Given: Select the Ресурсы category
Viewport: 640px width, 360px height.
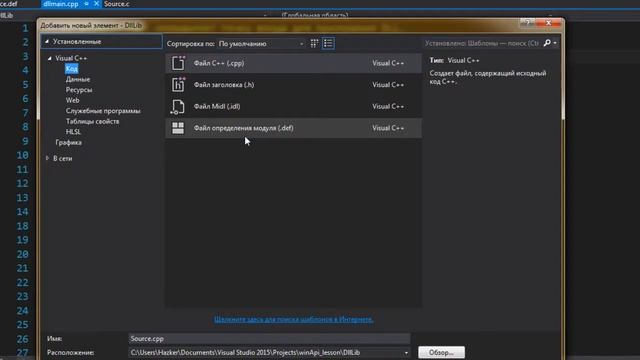Looking at the screenshot, I should [x=79, y=90].
